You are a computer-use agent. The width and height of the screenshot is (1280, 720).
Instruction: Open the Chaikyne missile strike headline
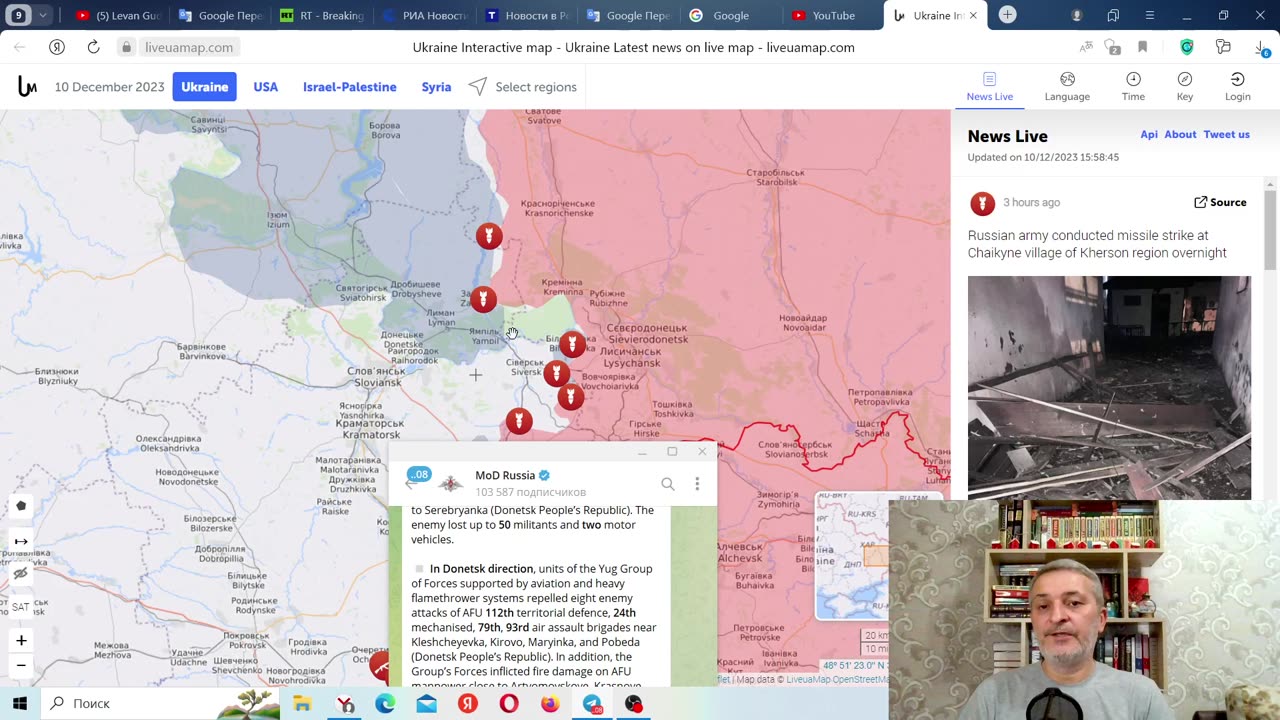tap(1097, 244)
